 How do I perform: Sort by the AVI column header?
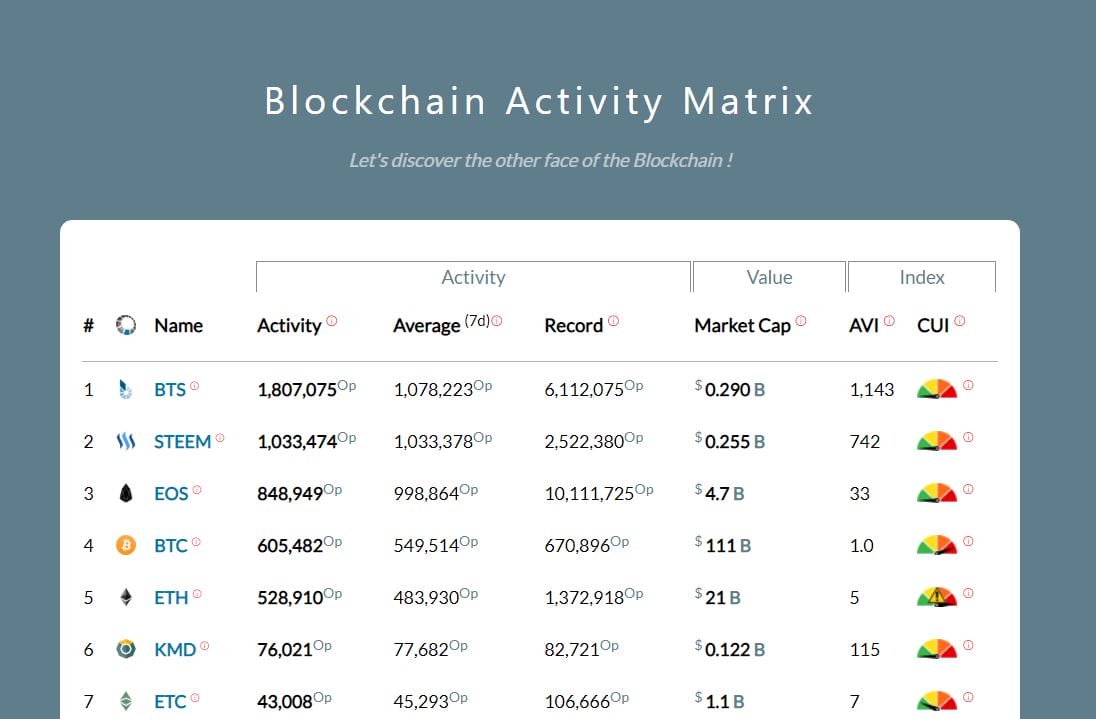864,326
